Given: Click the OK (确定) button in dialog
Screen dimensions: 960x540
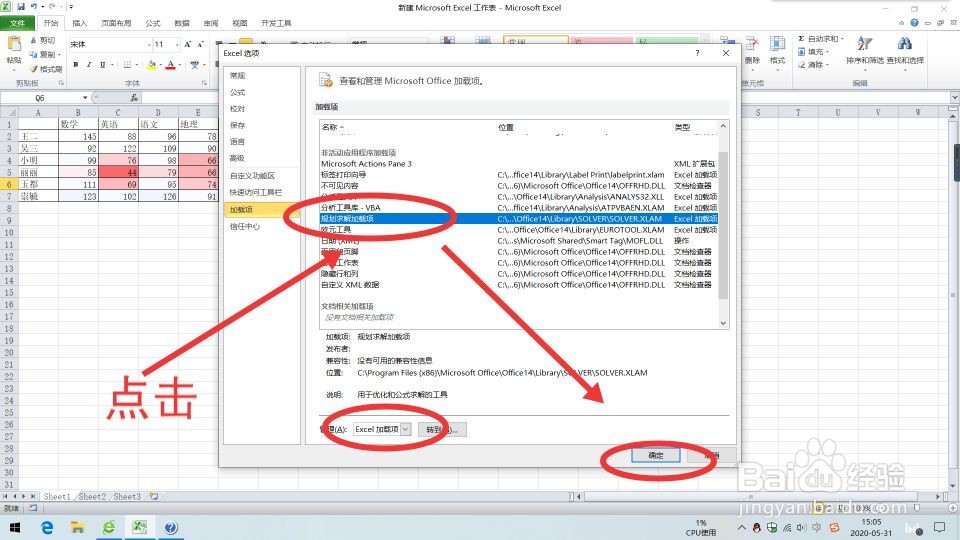Looking at the screenshot, I should 656,455.
